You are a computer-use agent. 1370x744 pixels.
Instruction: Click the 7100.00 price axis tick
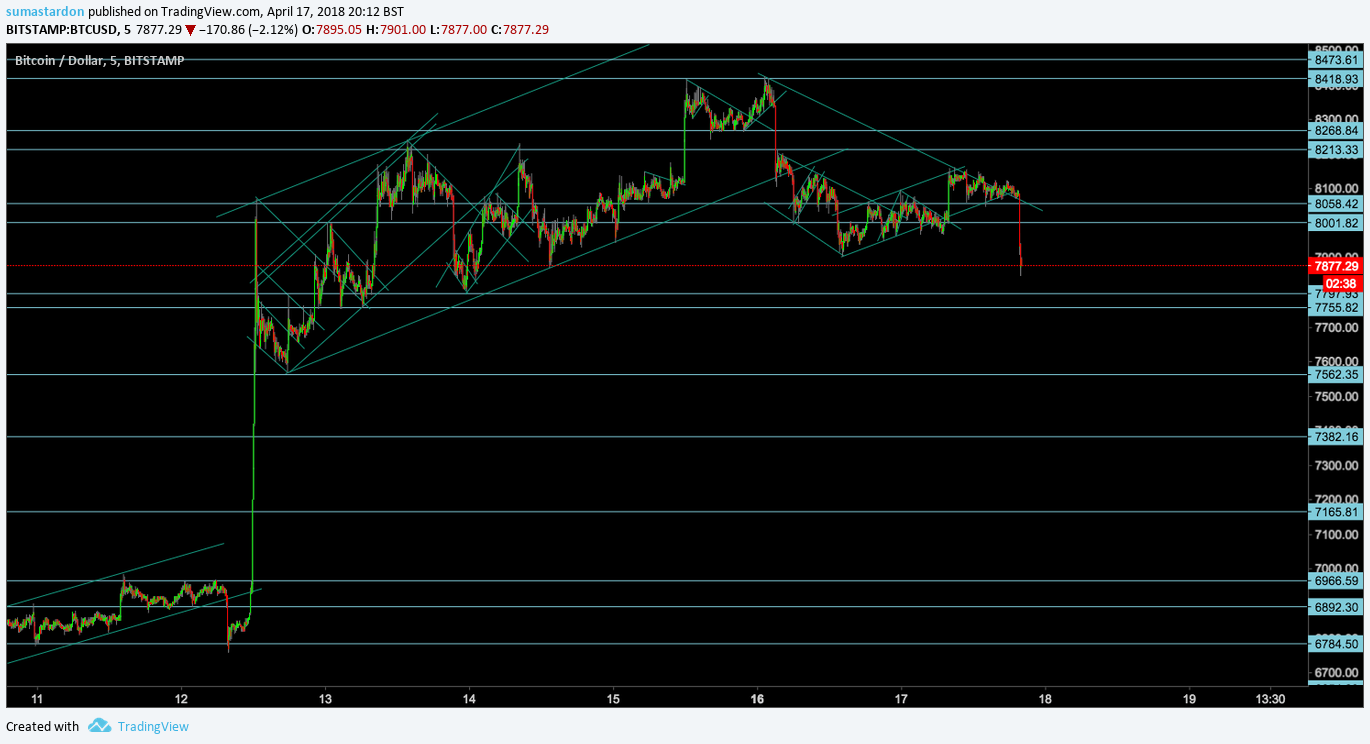[x=1337, y=535]
